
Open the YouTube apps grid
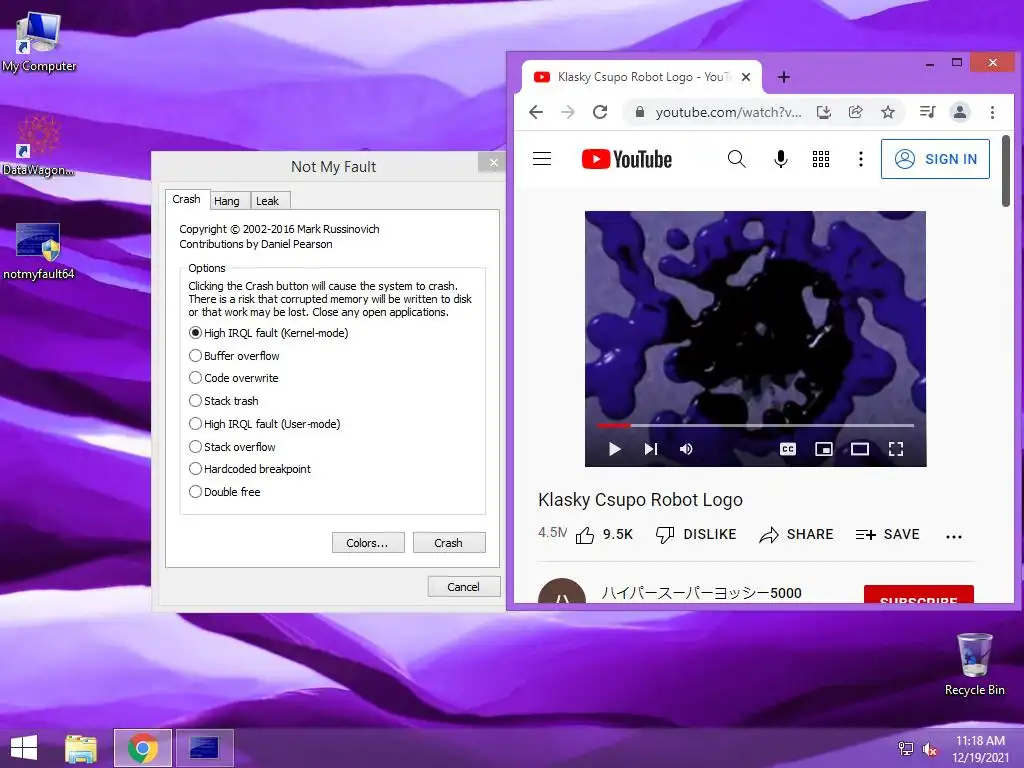821,159
